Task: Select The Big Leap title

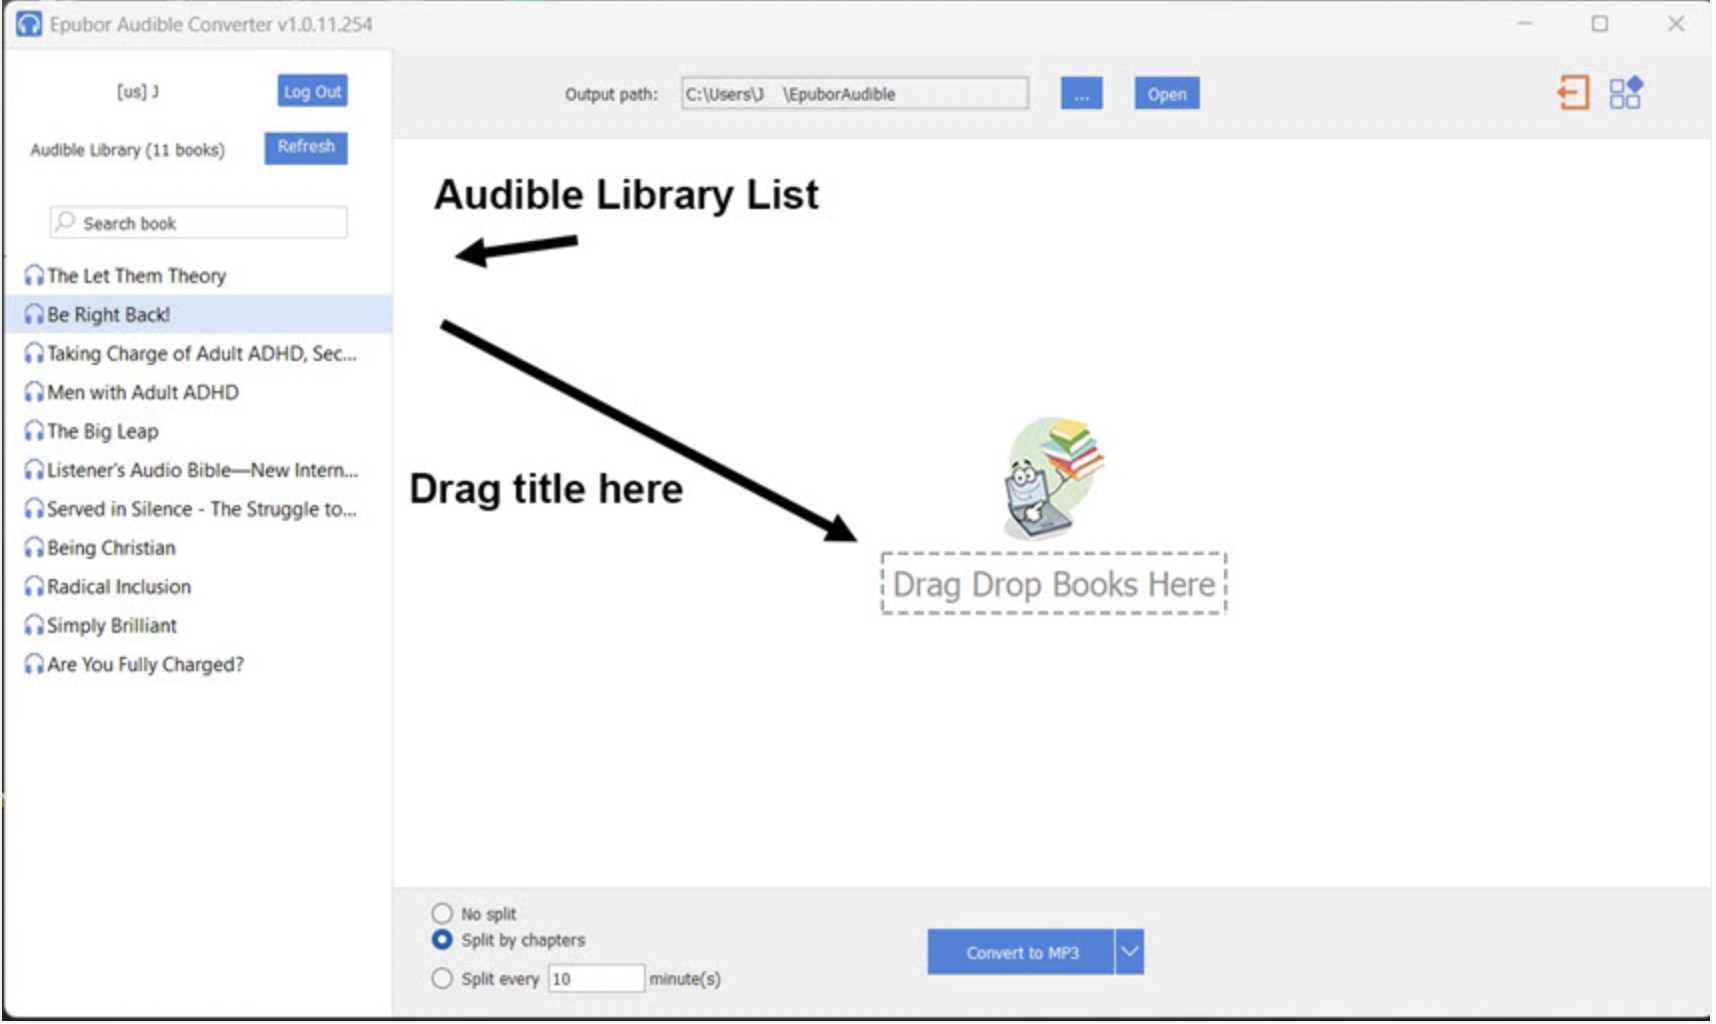Action: pos(103,431)
